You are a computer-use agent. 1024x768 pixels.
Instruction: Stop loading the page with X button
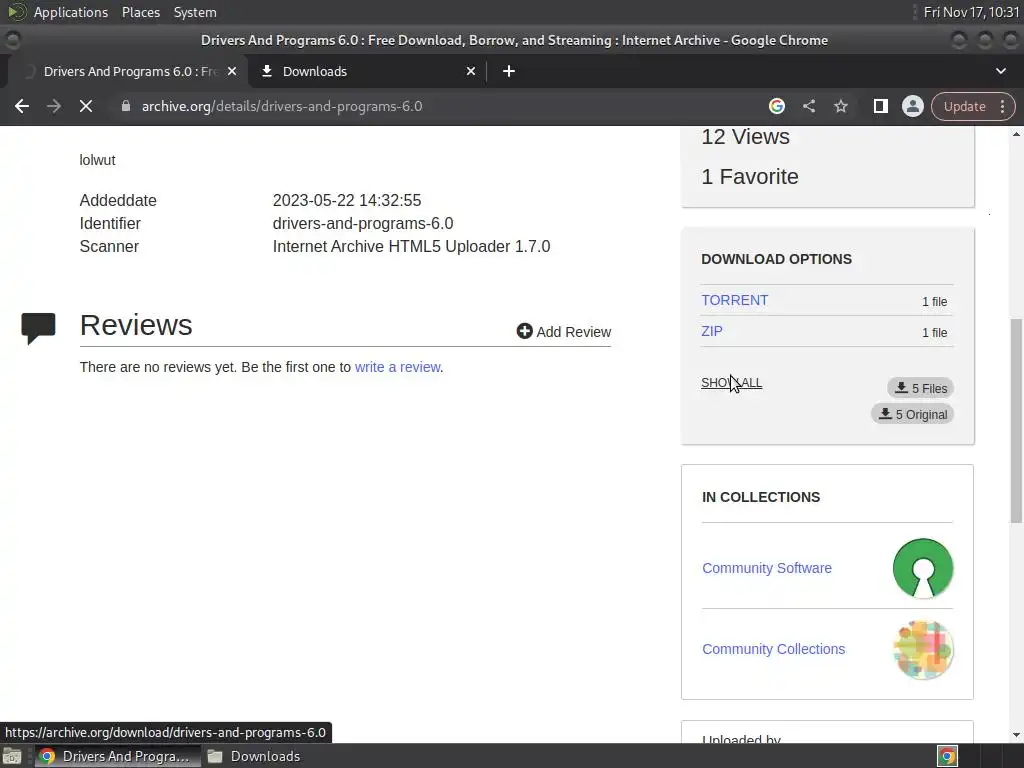coord(86,106)
